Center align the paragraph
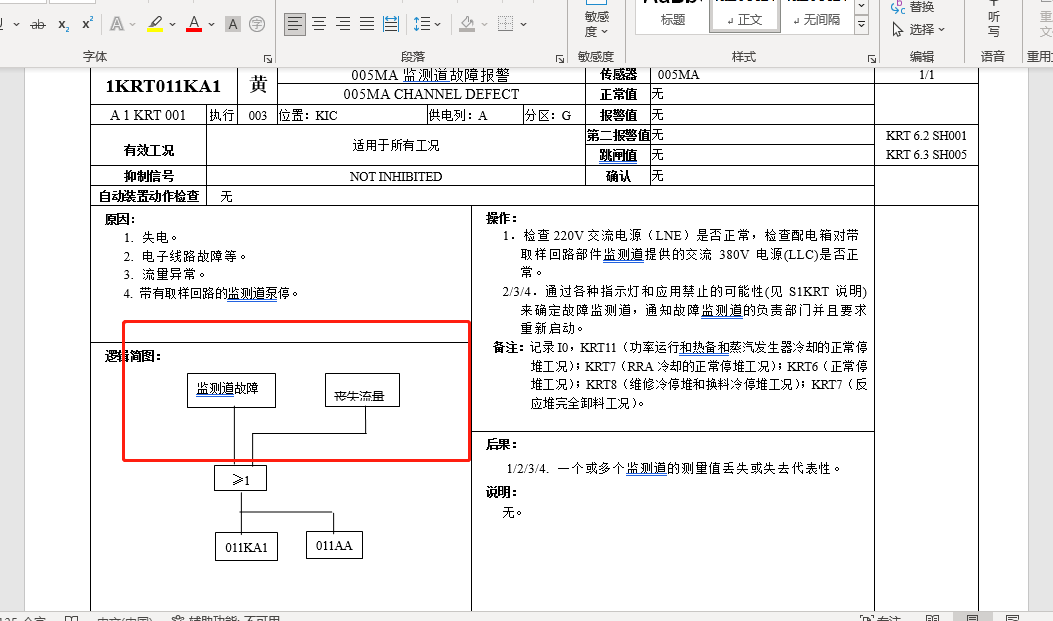The width and height of the screenshot is (1053, 621). [x=319, y=23]
